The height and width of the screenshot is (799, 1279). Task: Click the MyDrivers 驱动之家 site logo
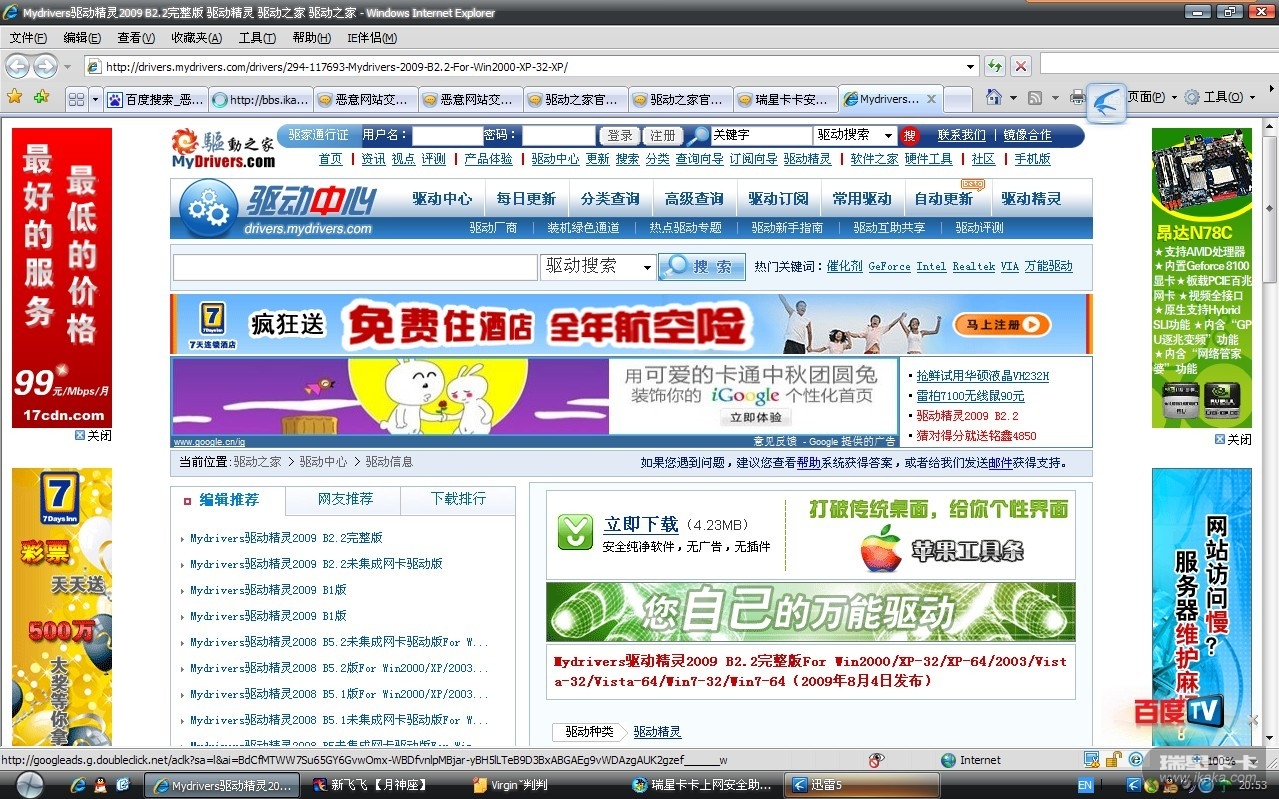[x=222, y=148]
